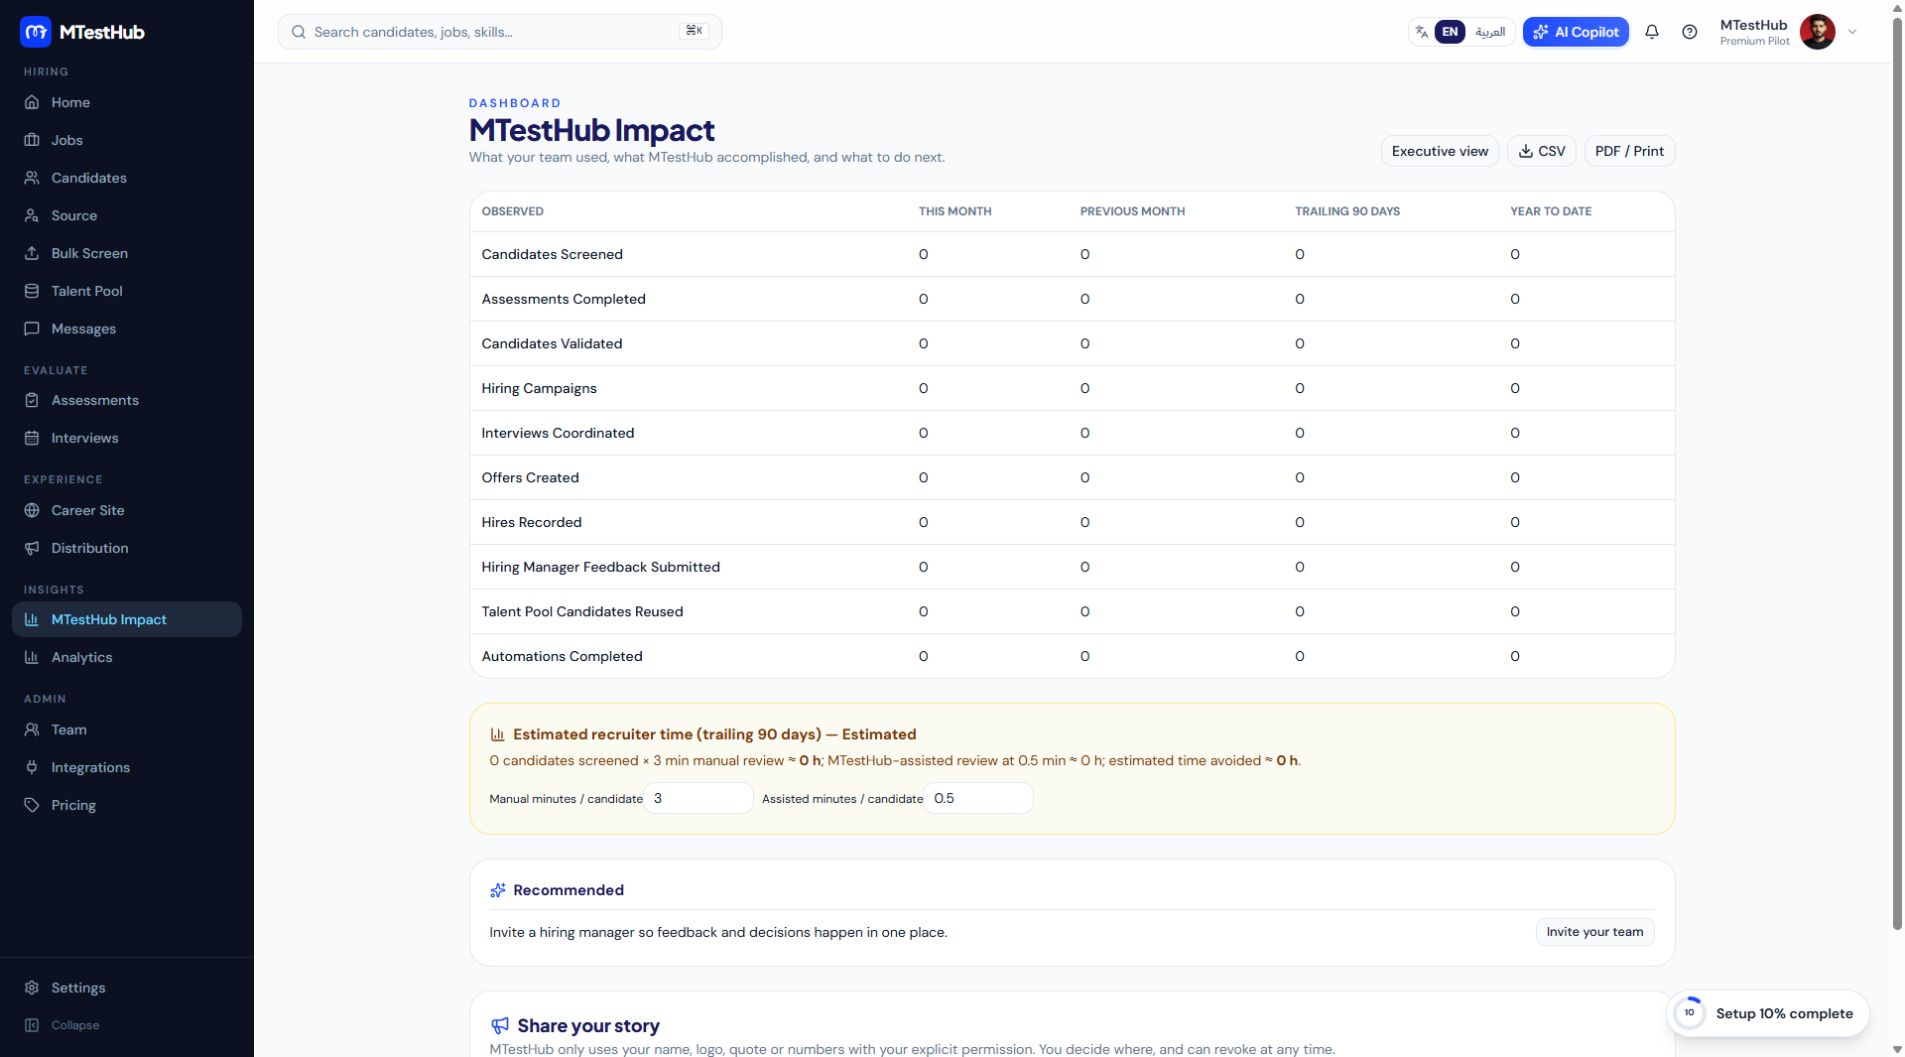Download the CSV export
Viewport: 1905px width, 1057px height.
[1541, 151]
